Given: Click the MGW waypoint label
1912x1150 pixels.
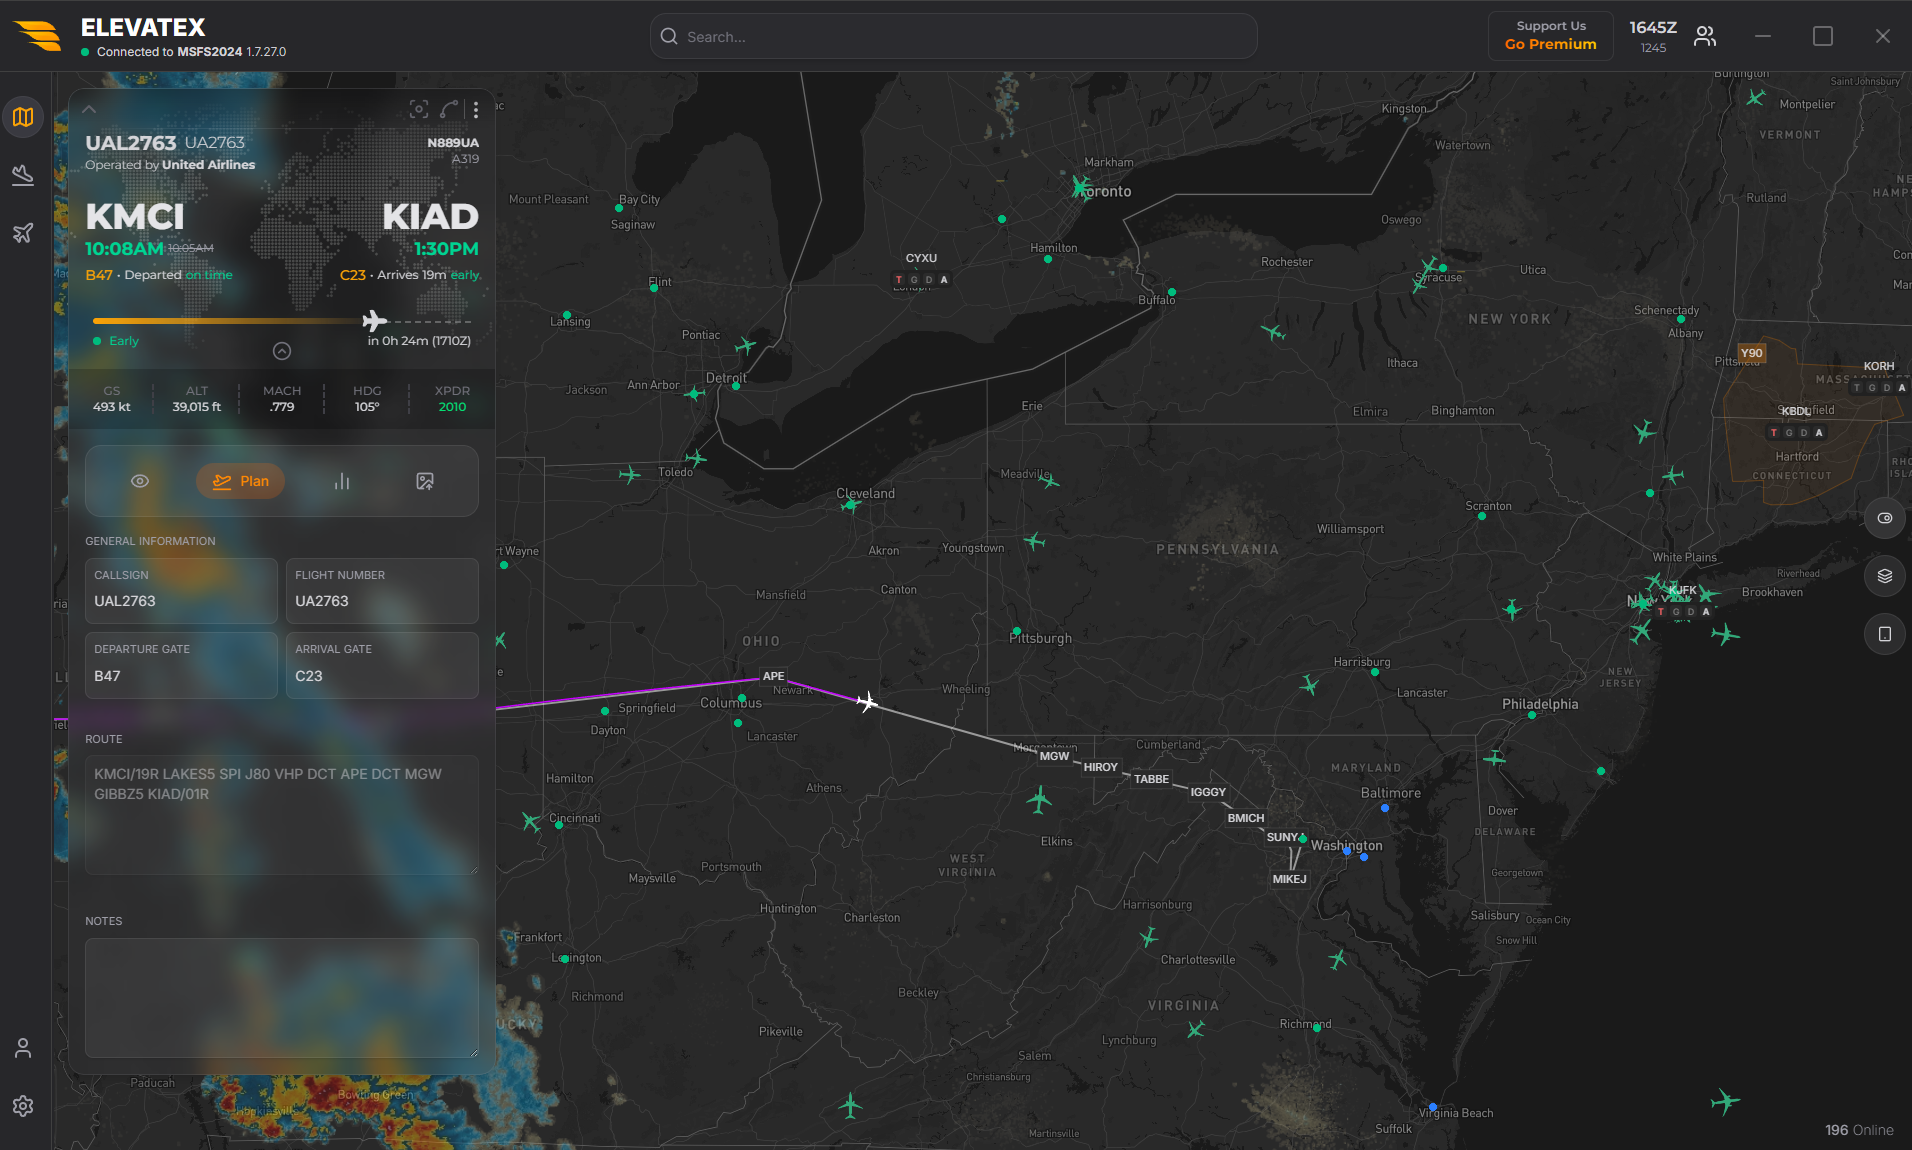Looking at the screenshot, I should 1054,756.
